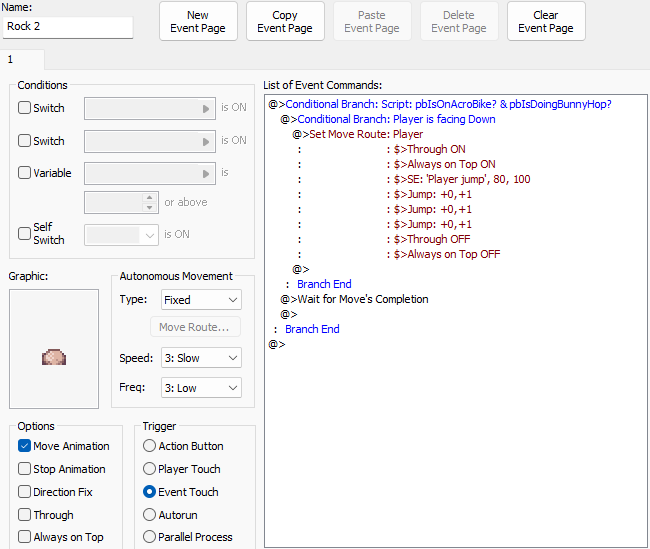
Task: Select the first '$>Jump: +0,+1' line
Action: point(432,194)
